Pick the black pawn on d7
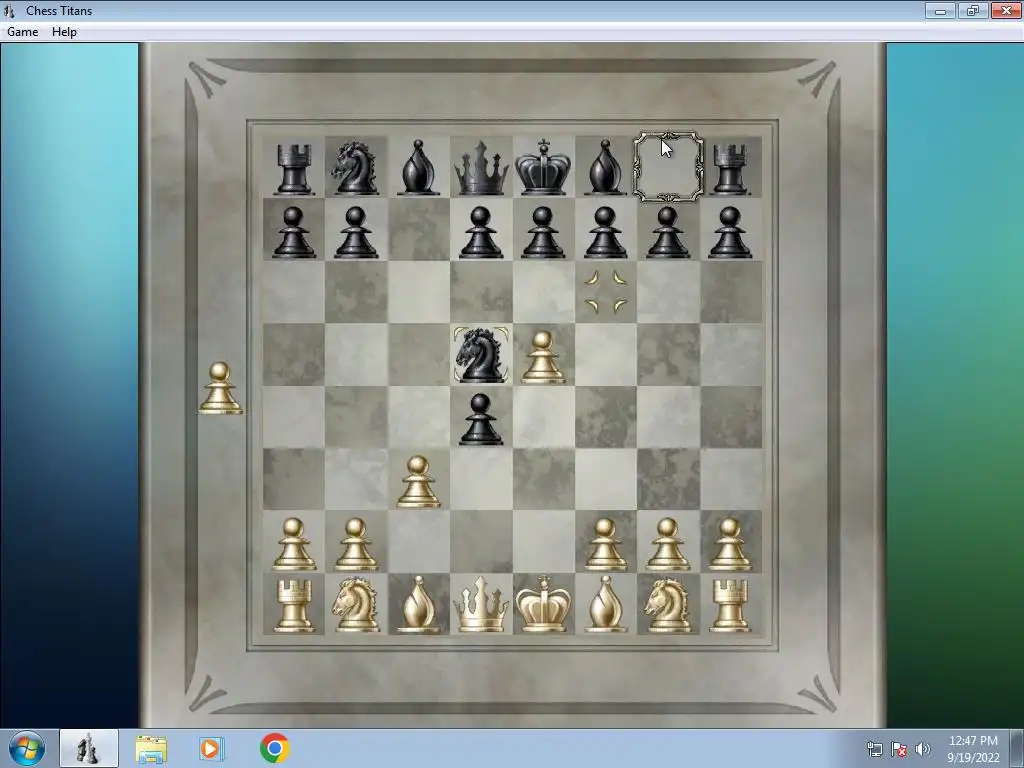Screen dimensions: 1024x768 [x=481, y=232]
